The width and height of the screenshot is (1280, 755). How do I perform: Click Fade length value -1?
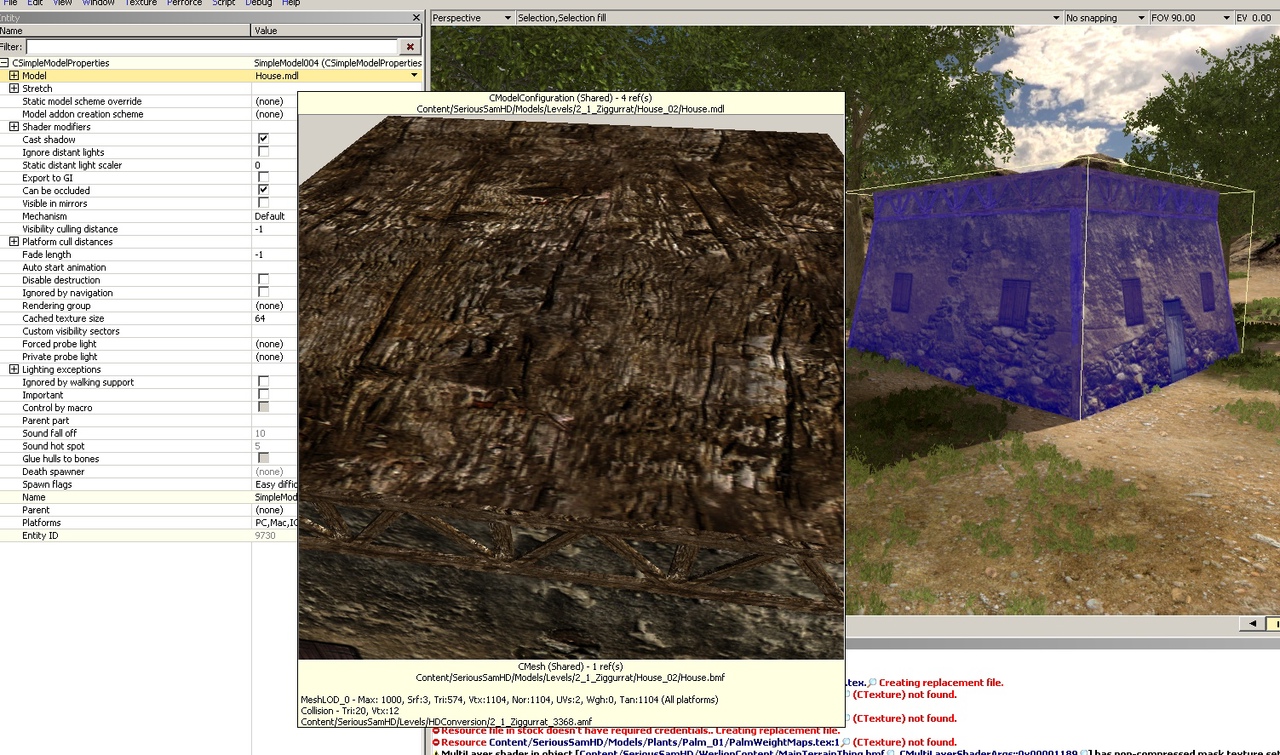point(259,255)
